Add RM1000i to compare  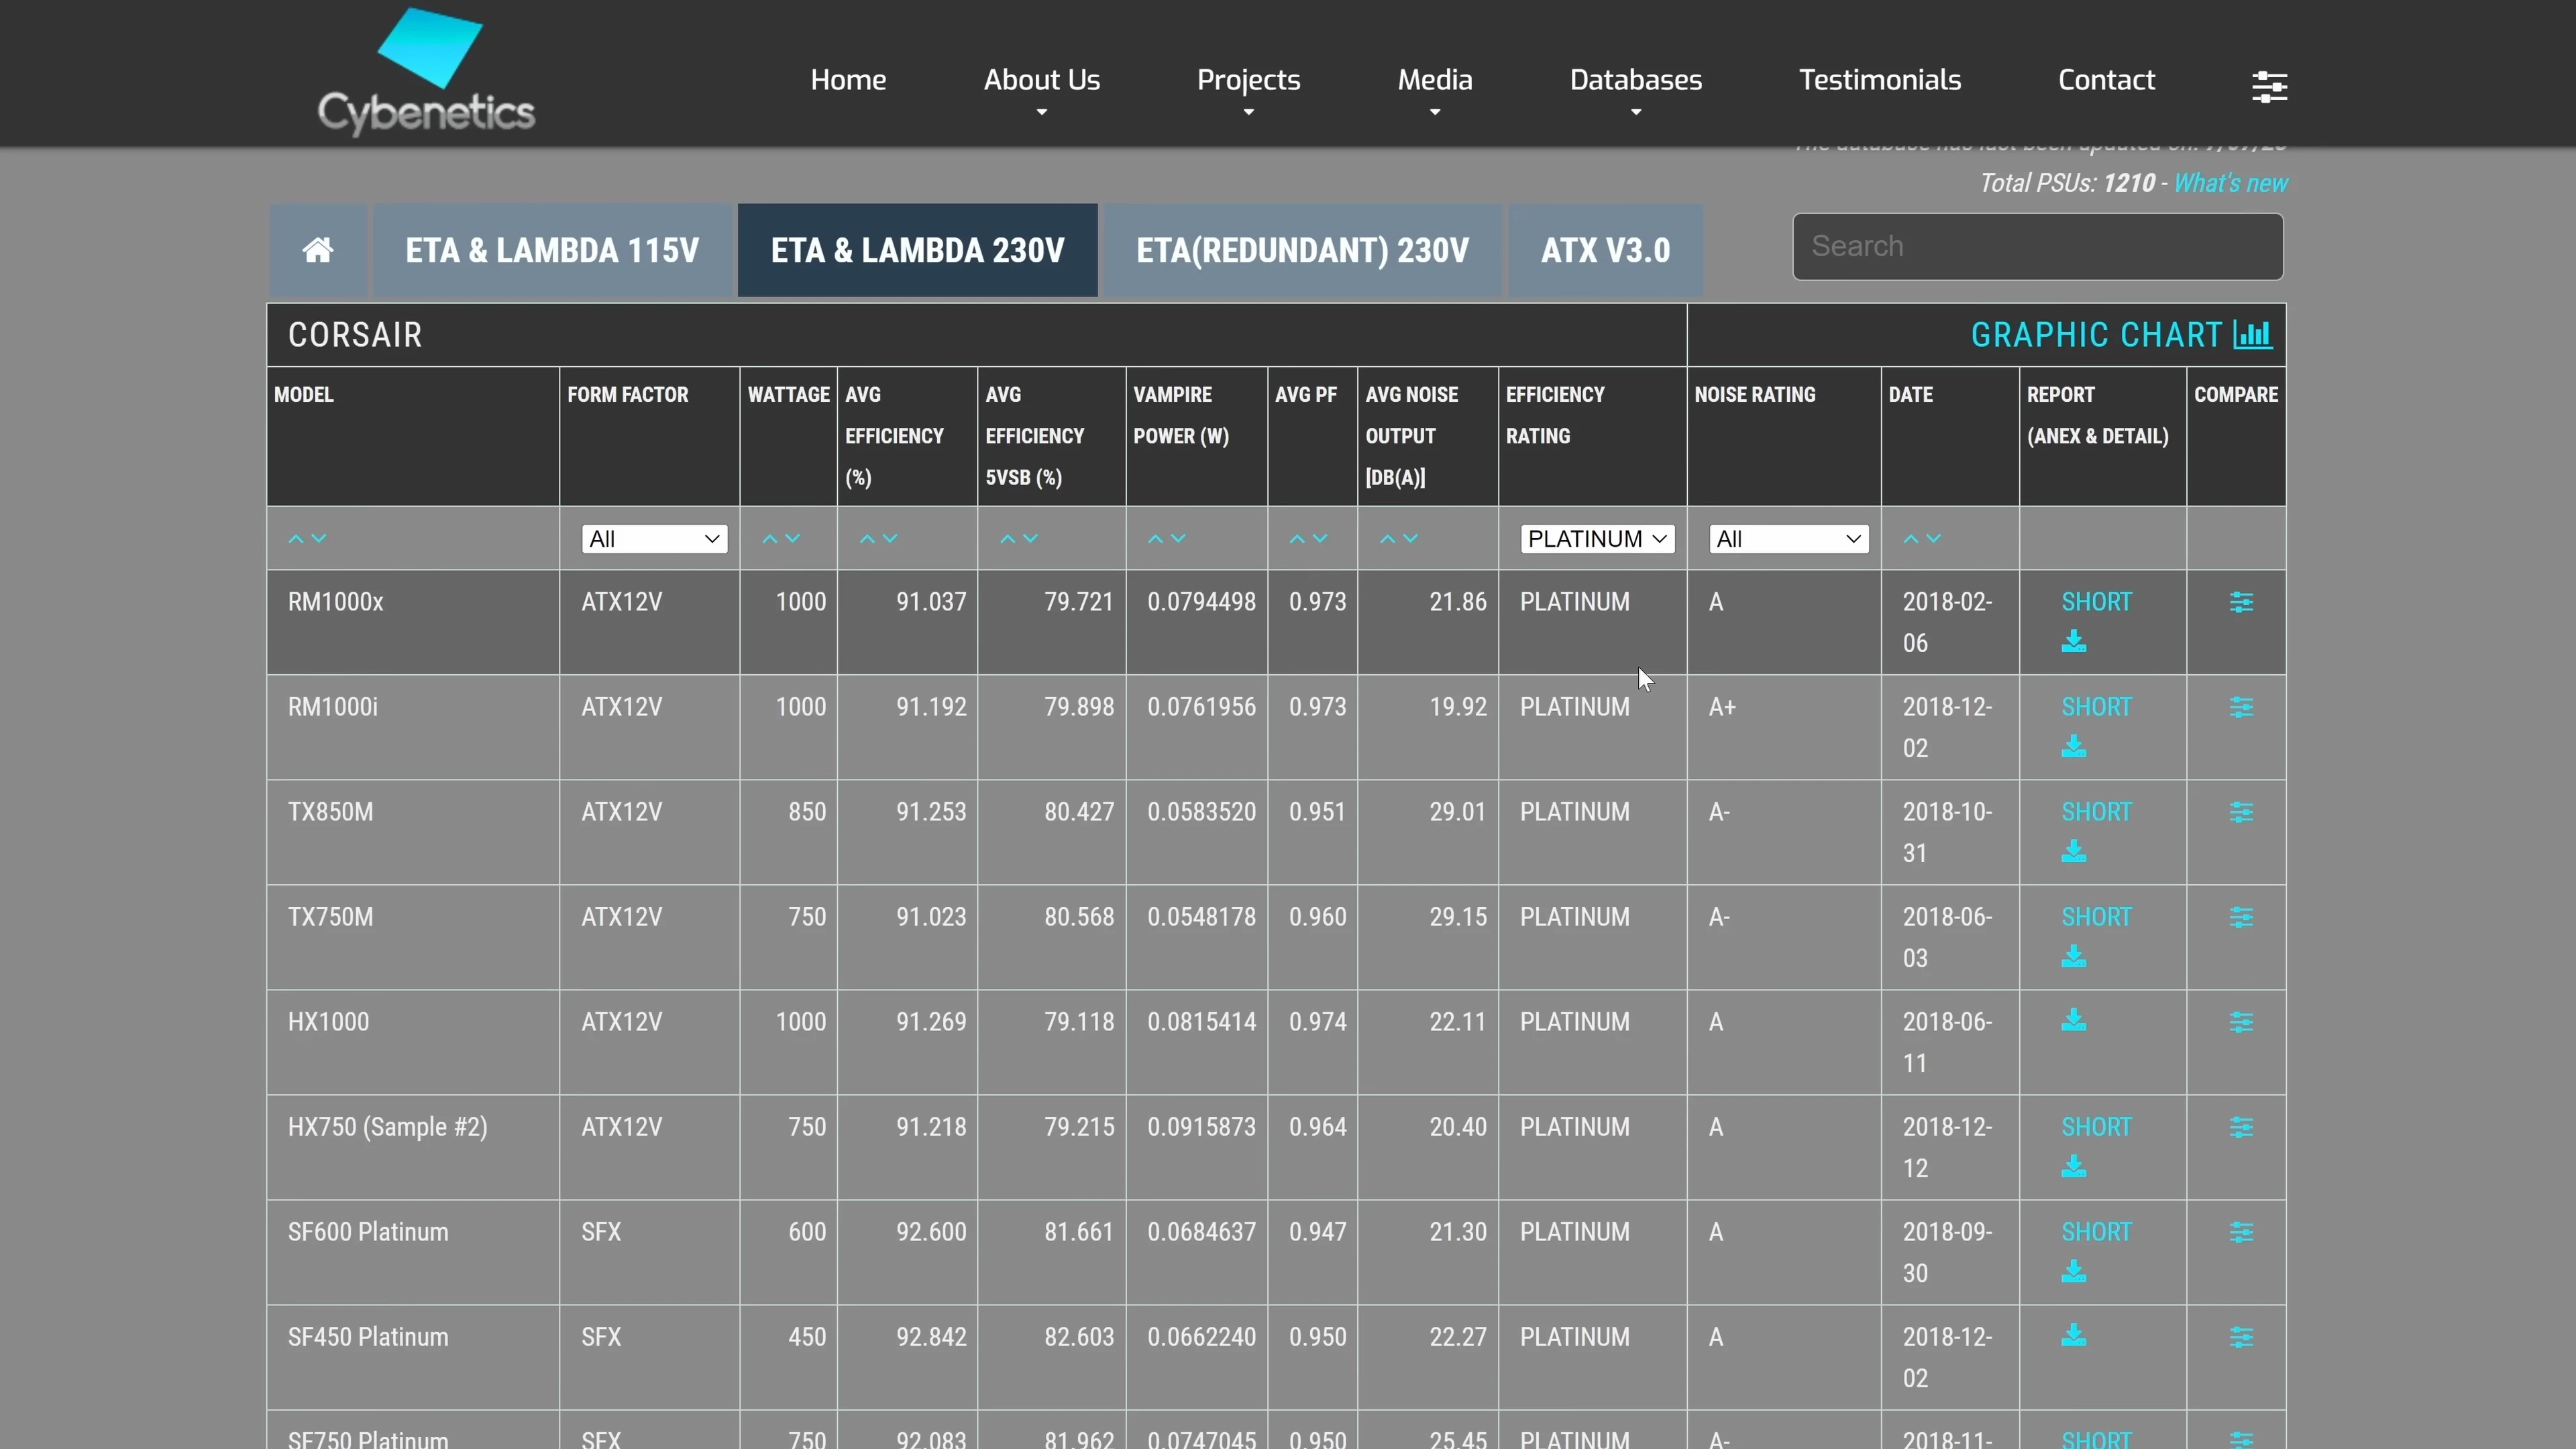[x=2241, y=707]
